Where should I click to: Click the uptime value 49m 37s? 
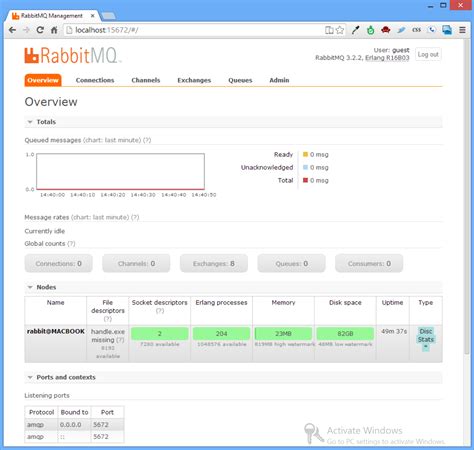point(394,331)
